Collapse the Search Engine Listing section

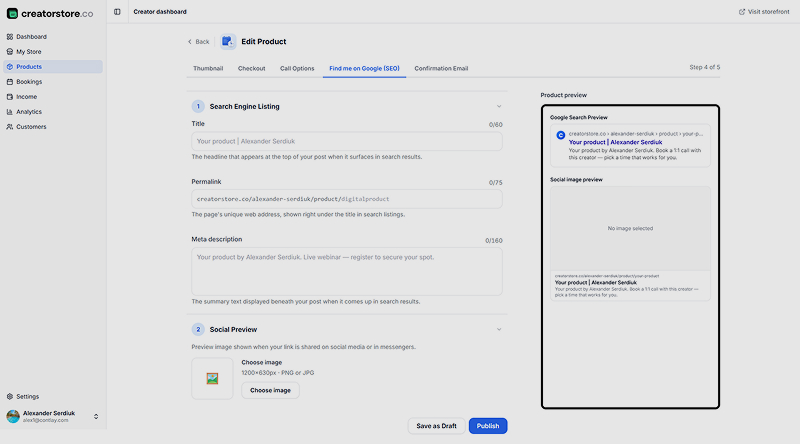(x=499, y=107)
